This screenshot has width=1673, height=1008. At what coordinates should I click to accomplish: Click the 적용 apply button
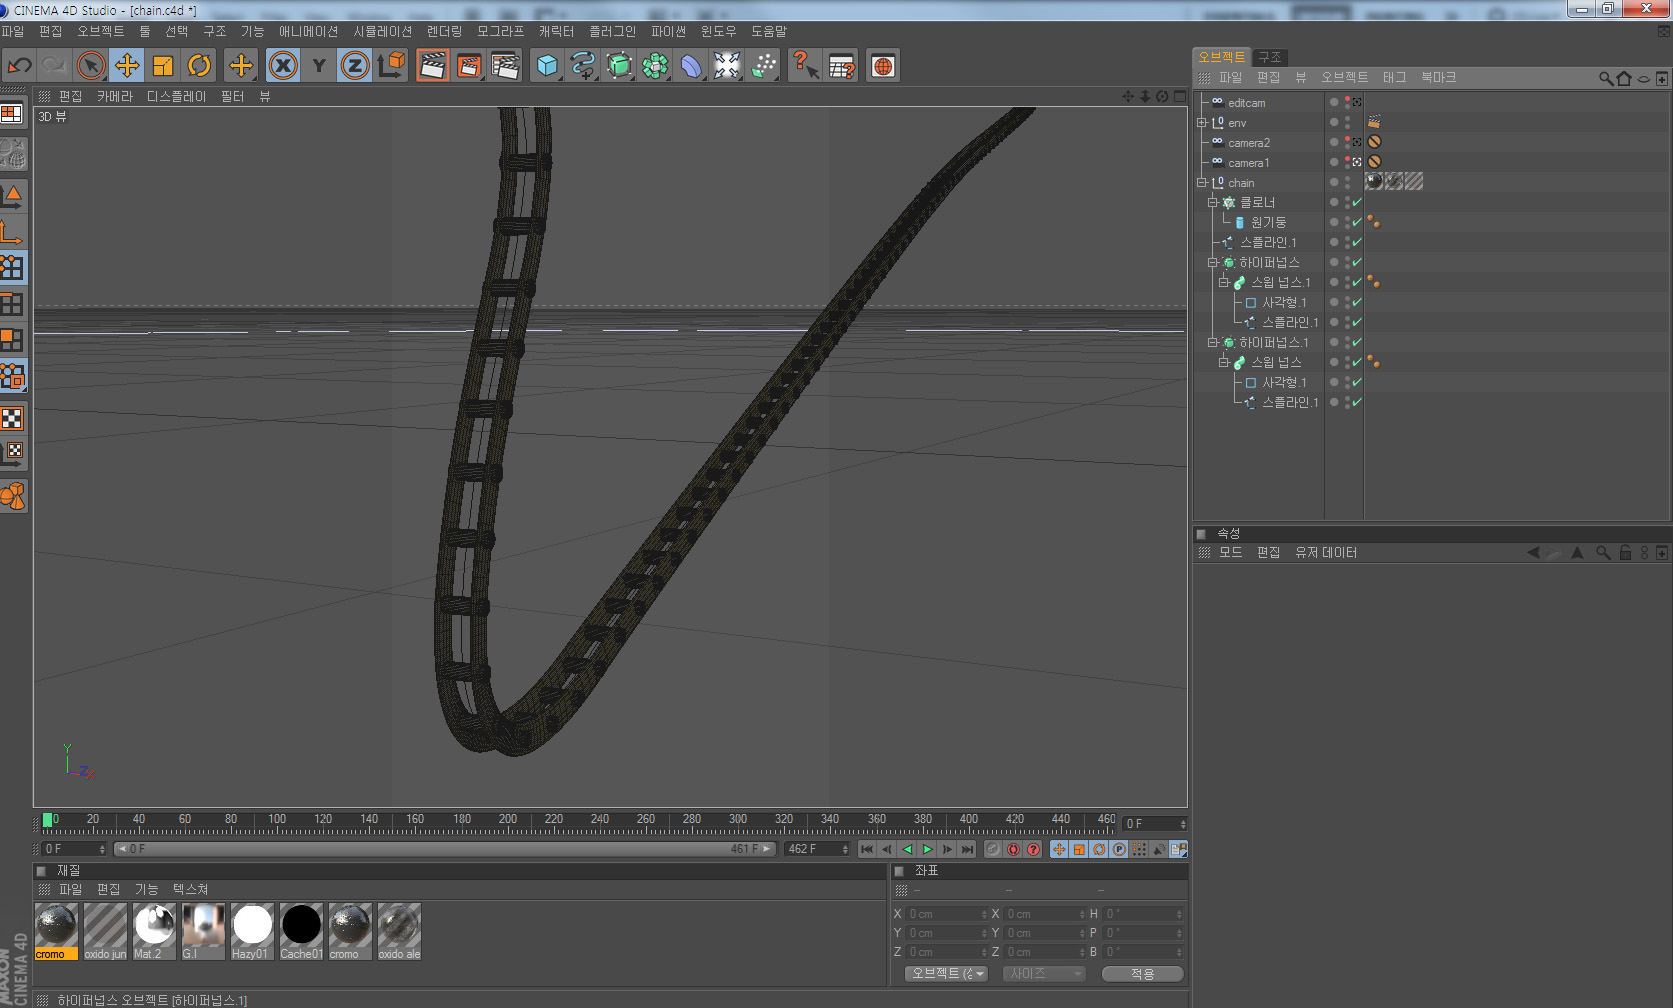(1142, 973)
